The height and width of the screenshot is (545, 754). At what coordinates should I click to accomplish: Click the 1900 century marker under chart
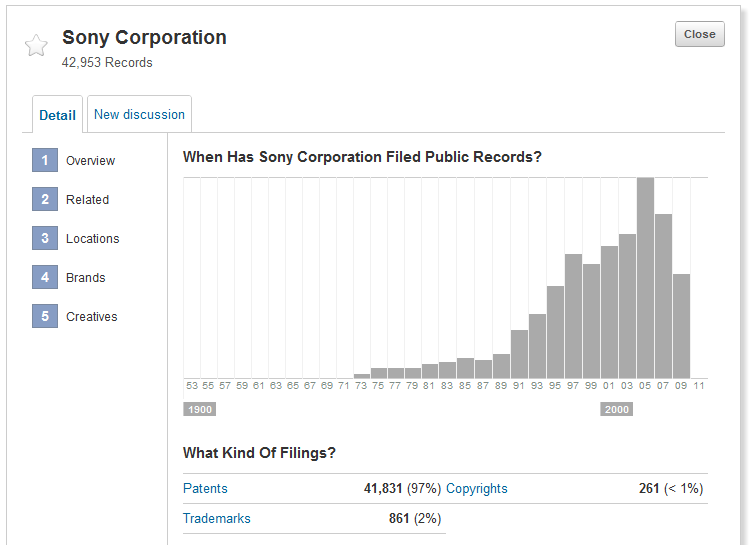coord(200,410)
